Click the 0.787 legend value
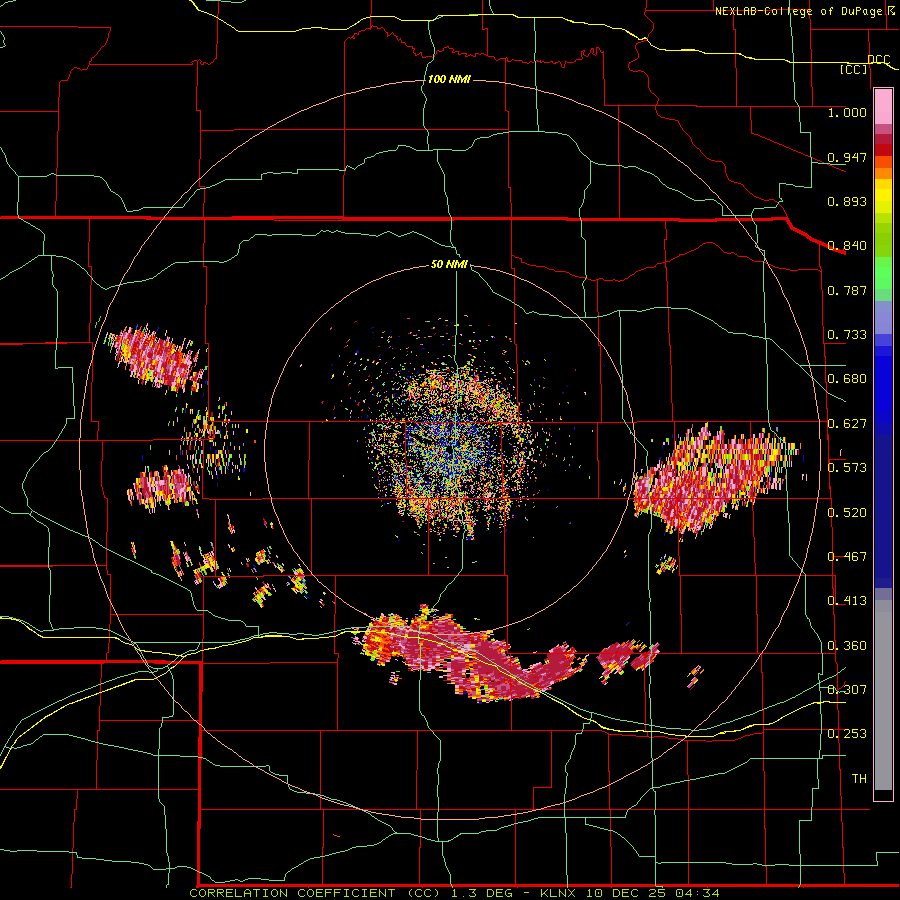This screenshot has height=900, width=900. [x=847, y=290]
